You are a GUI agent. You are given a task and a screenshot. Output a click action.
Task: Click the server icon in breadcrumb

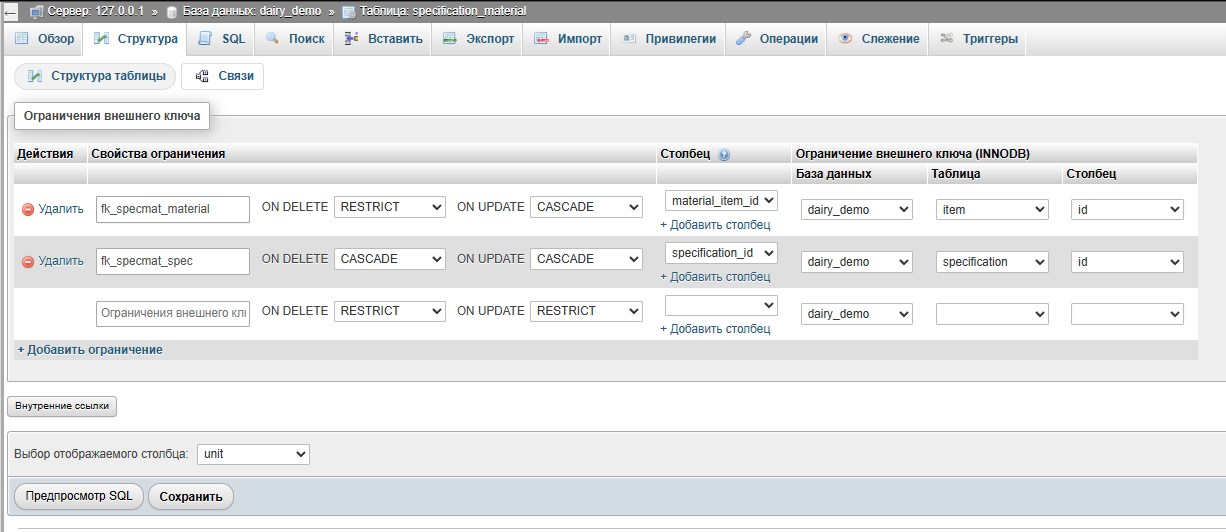click(37, 11)
